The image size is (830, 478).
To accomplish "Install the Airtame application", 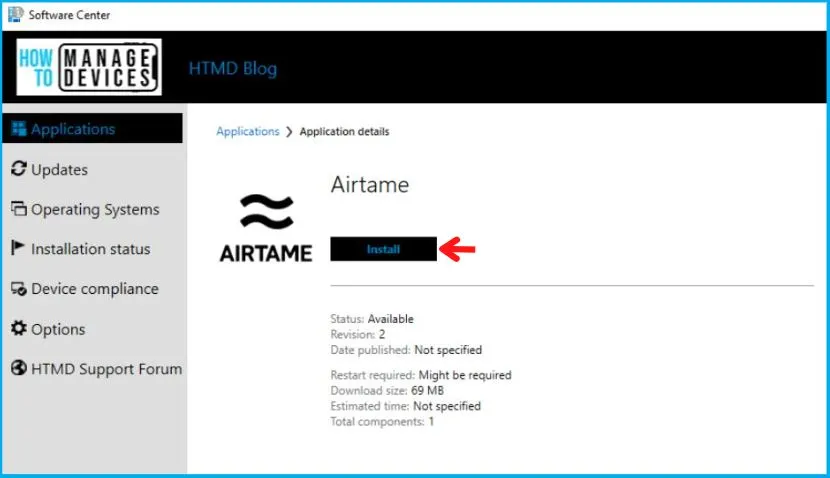I will [x=383, y=249].
